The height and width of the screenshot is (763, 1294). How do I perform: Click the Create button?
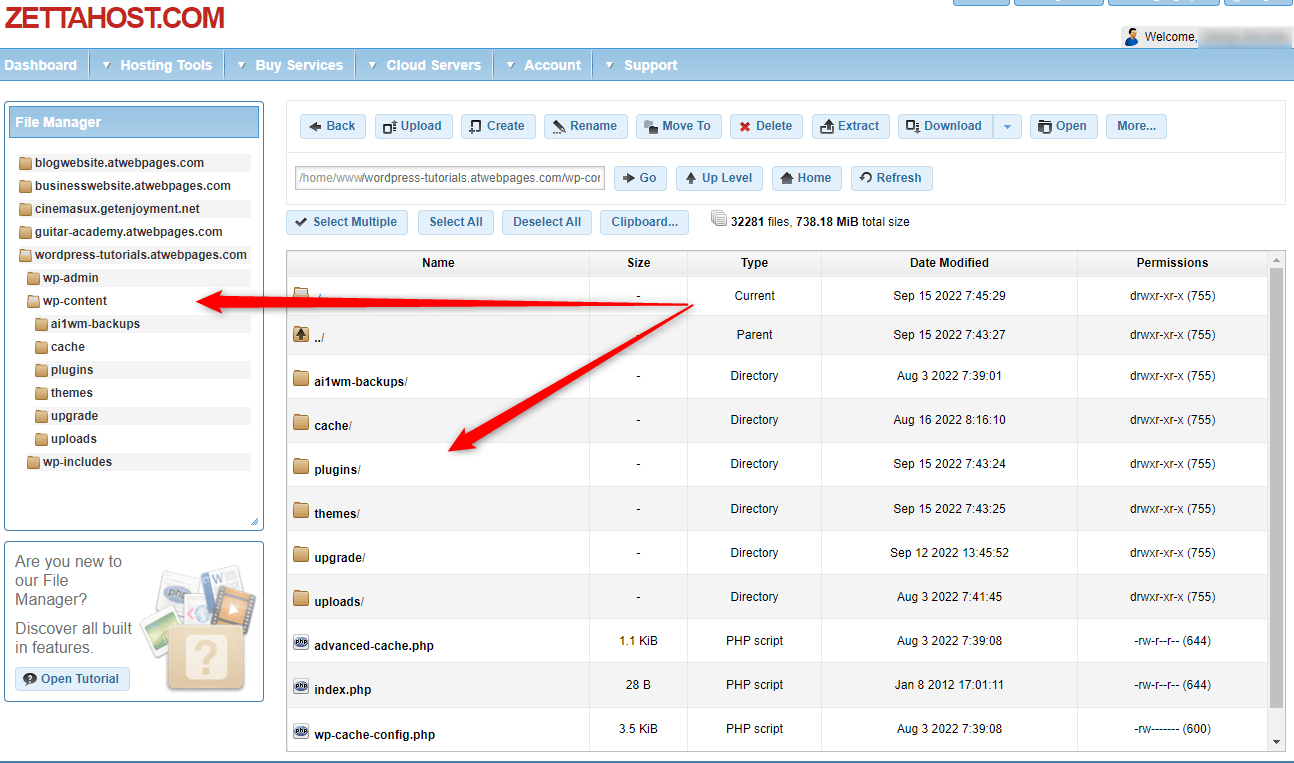pos(498,126)
